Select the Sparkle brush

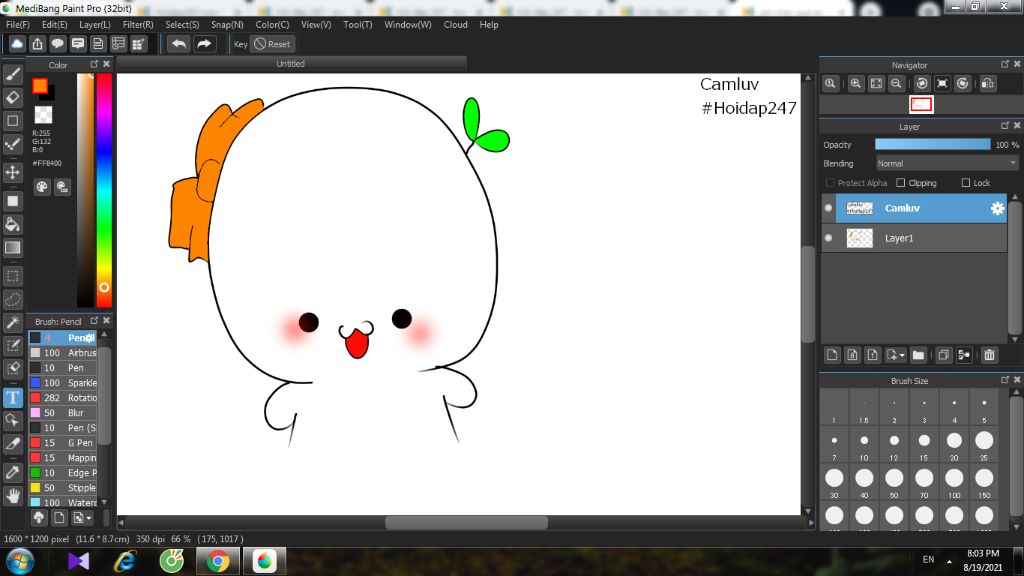63,383
